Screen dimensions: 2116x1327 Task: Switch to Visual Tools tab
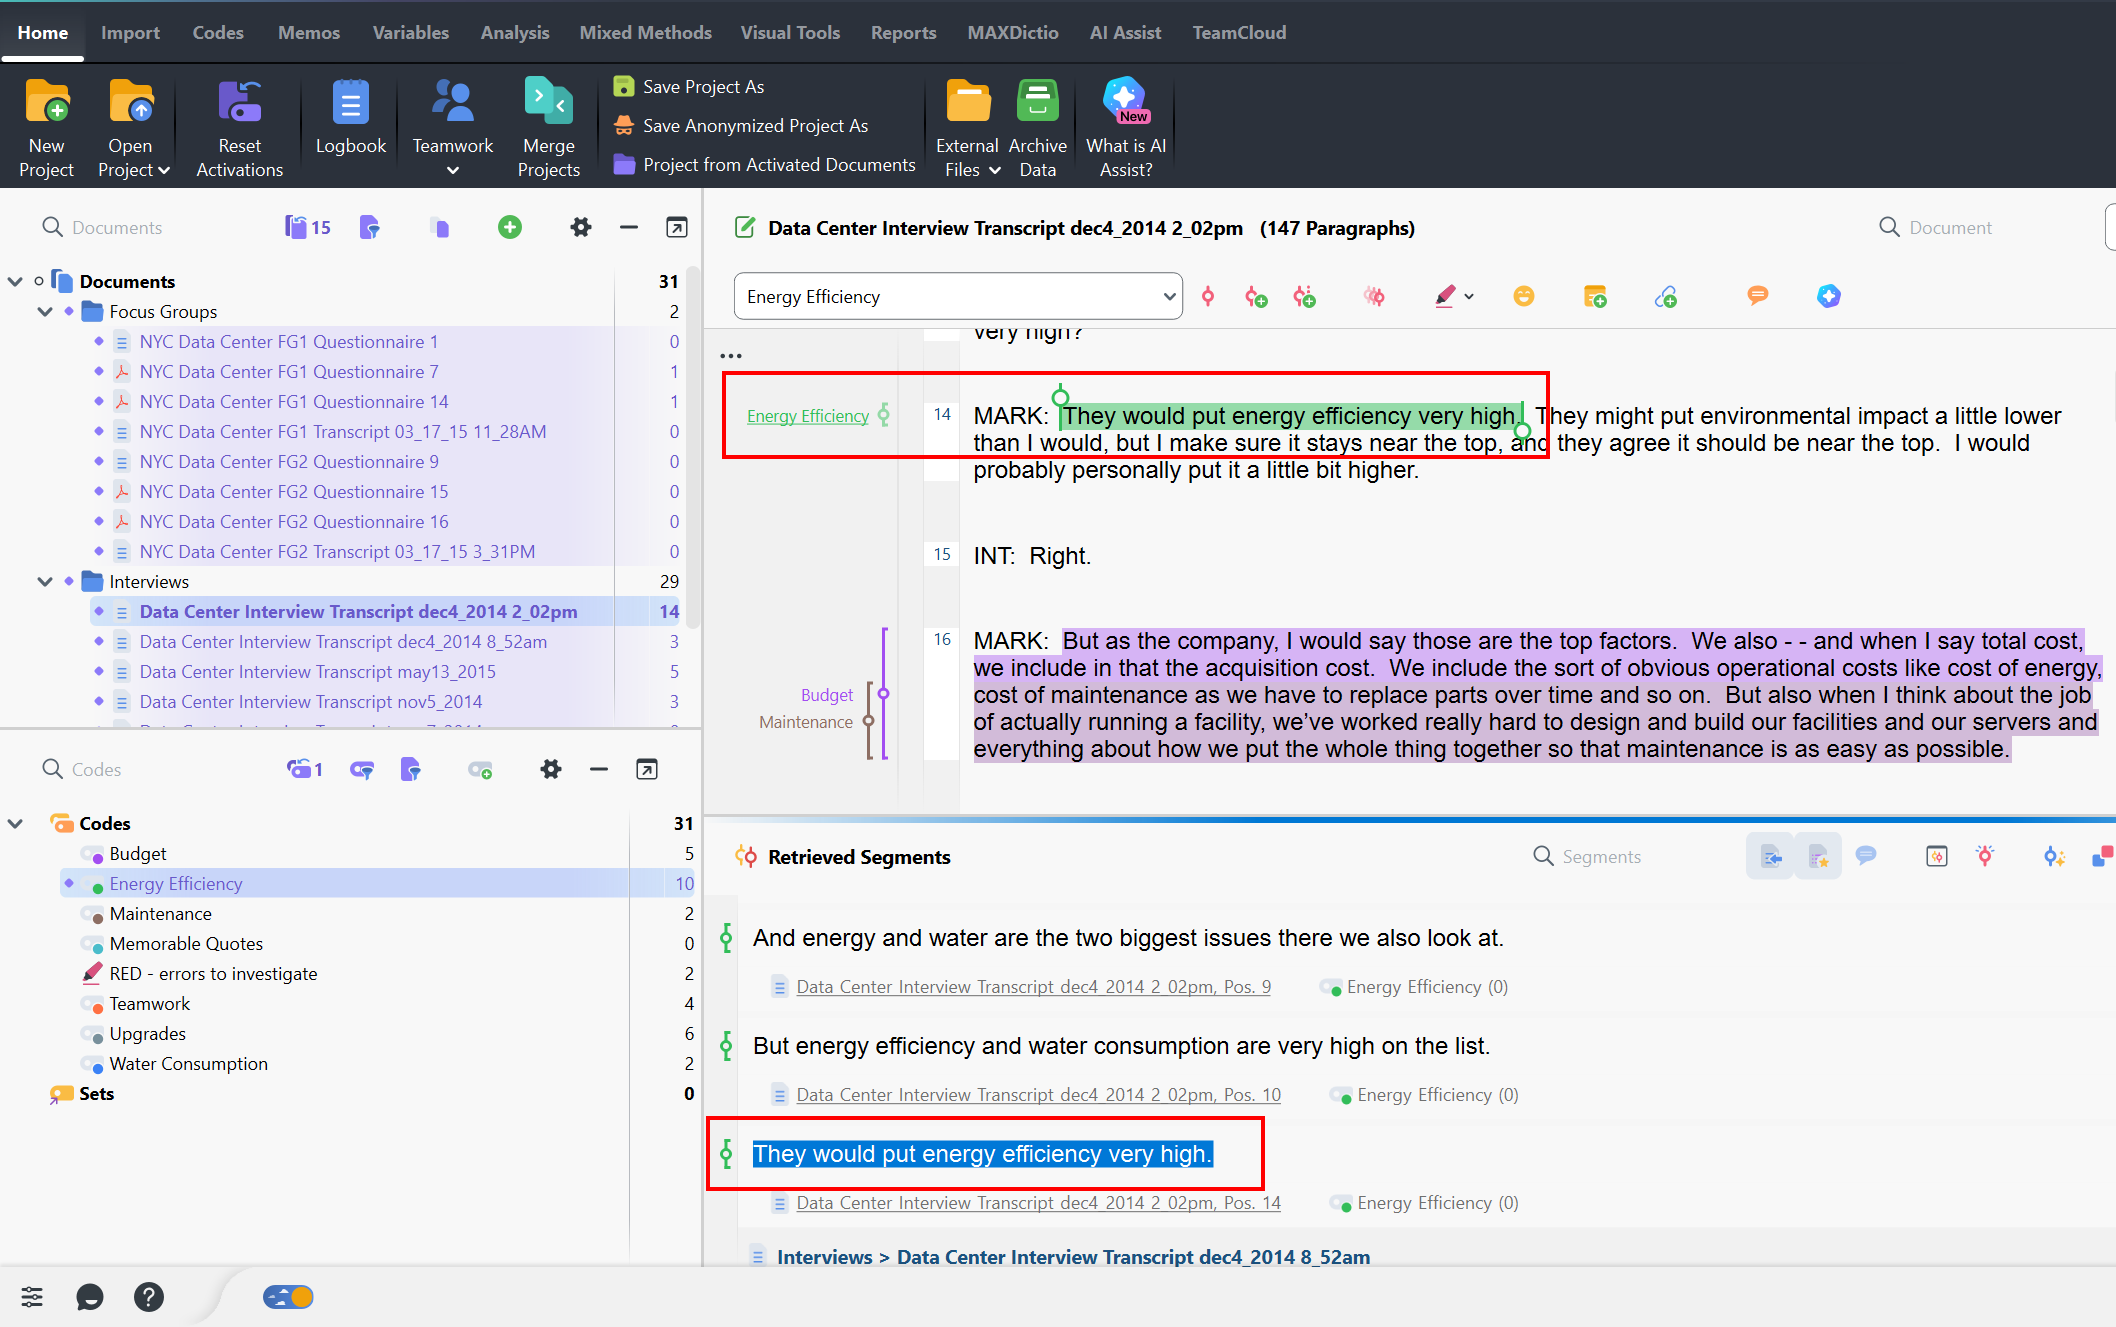[790, 32]
